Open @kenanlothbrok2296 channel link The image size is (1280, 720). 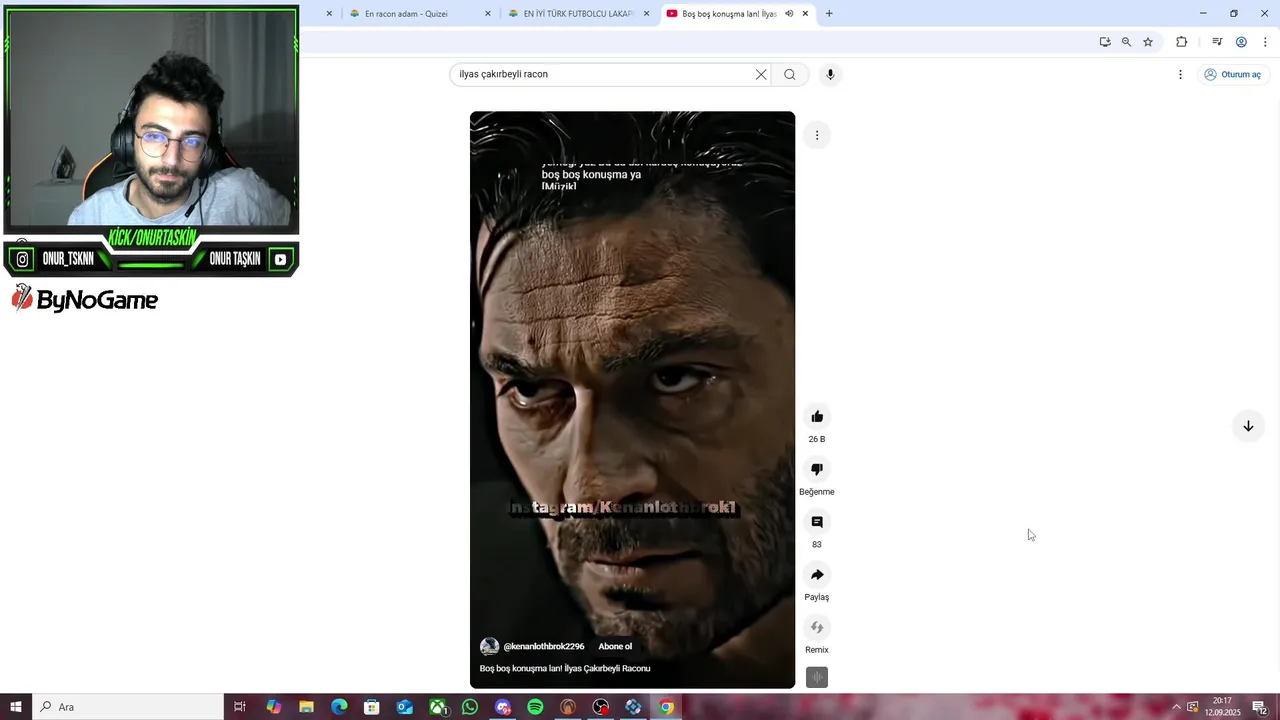[x=543, y=646]
